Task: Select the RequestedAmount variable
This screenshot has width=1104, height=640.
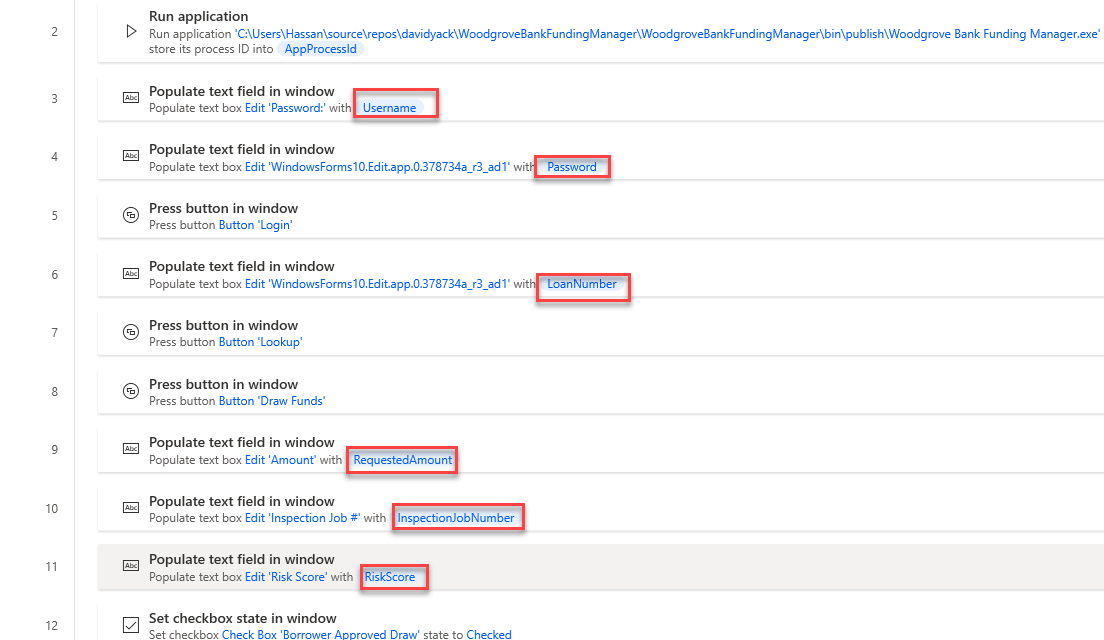Action: click(x=400, y=460)
